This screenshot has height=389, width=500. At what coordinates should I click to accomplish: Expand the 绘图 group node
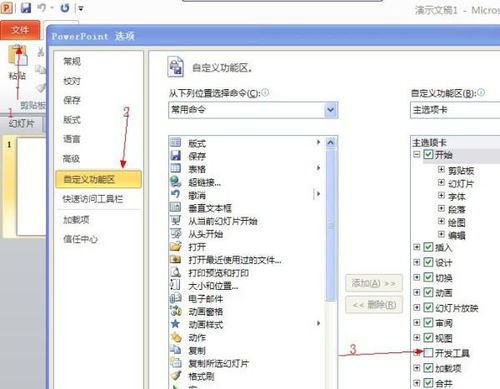click(x=441, y=221)
